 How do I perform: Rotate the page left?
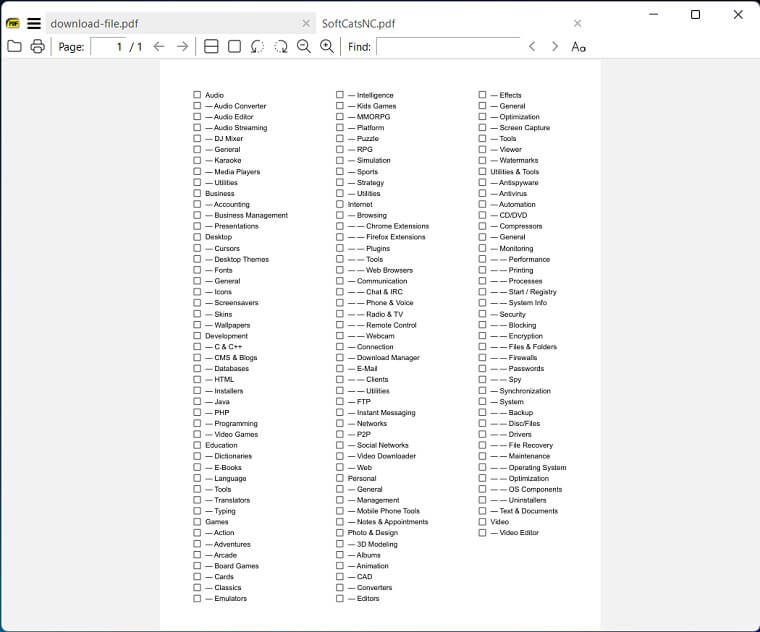click(x=257, y=47)
